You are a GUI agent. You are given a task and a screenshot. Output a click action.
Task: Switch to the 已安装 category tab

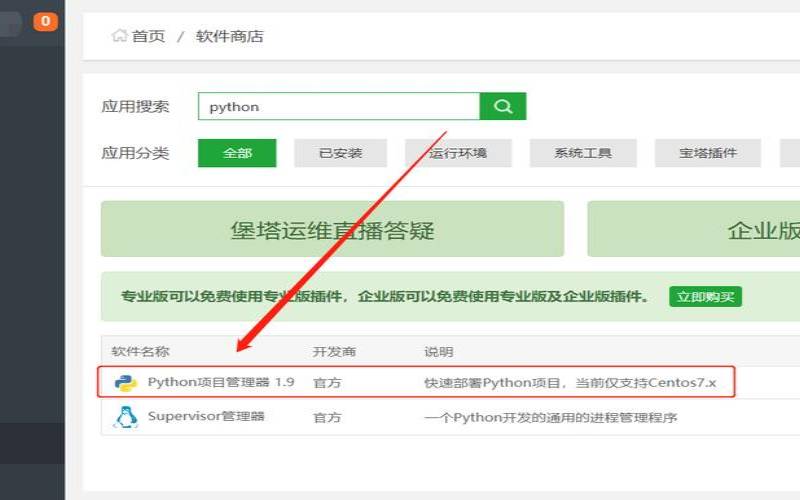click(x=340, y=153)
